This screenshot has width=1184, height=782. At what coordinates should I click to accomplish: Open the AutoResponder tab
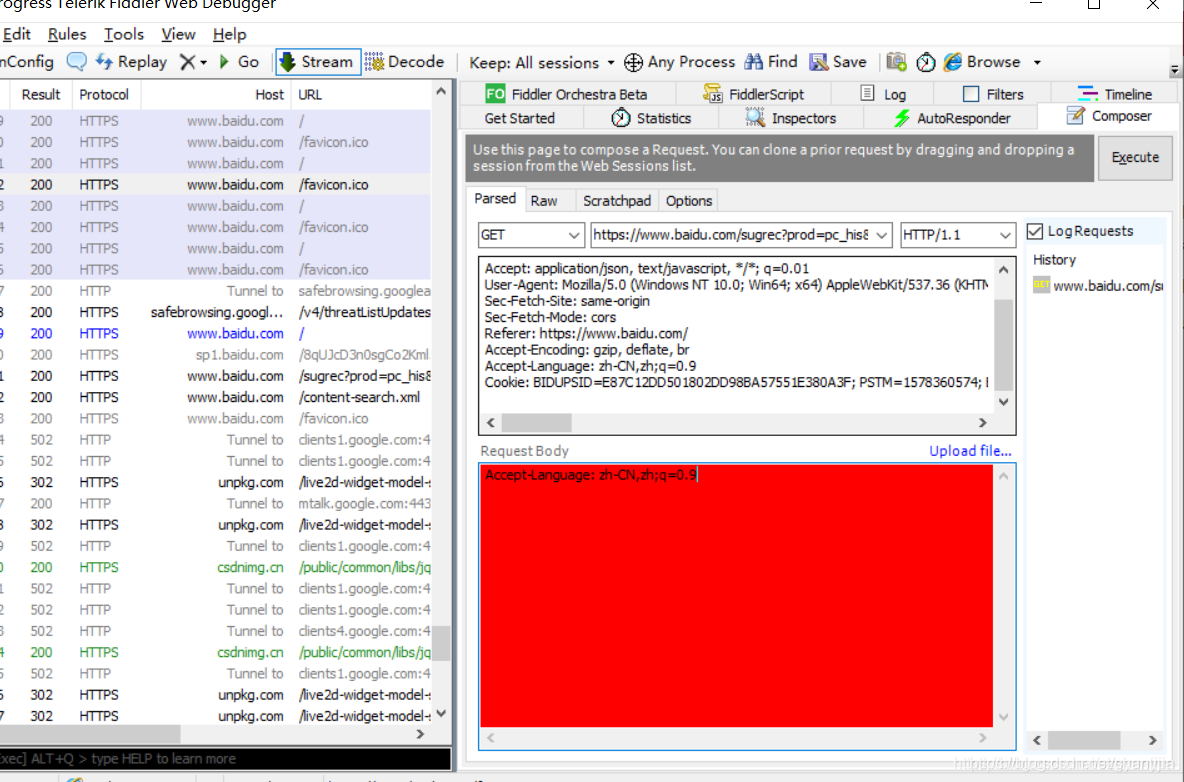click(x=952, y=118)
